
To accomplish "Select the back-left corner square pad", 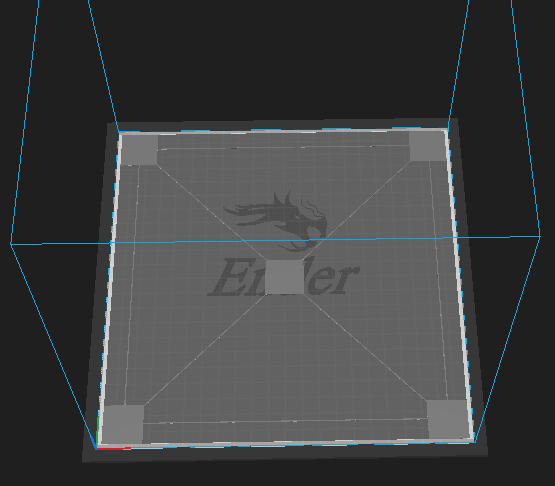I will [x=139, y=150].
